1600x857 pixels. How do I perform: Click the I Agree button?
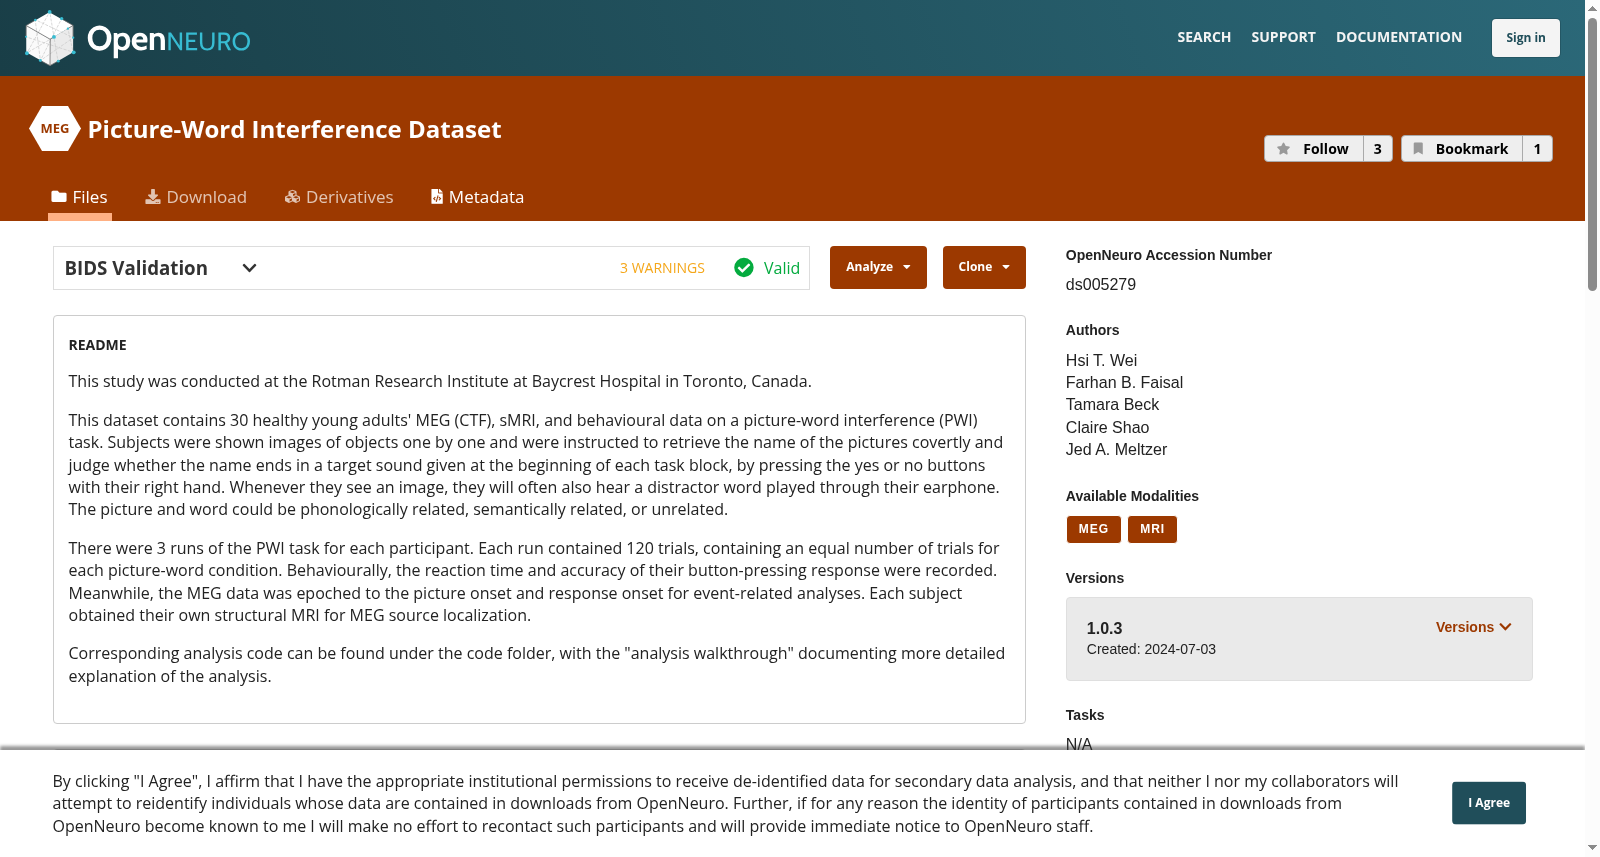[x=1489, y=803]
